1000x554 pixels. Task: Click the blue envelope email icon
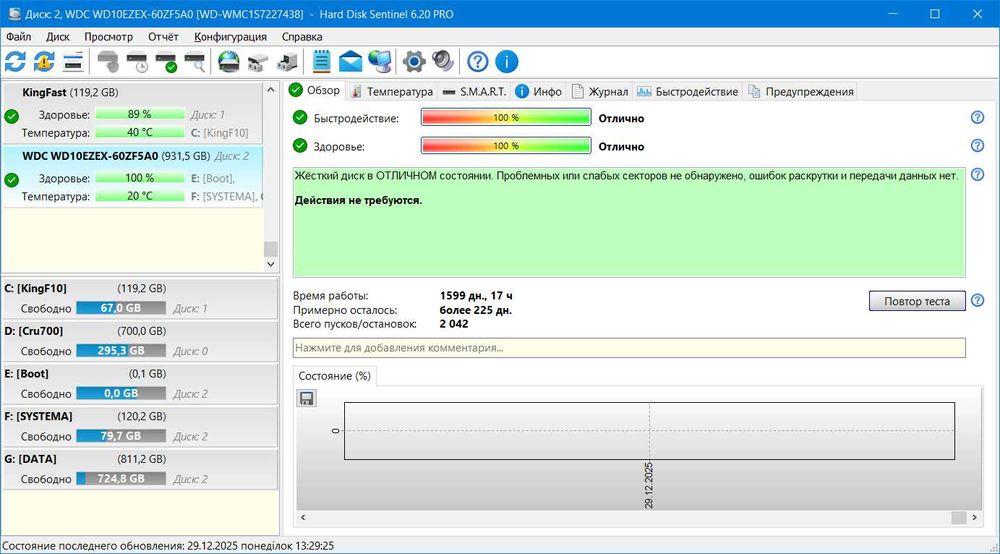(350, 62)
